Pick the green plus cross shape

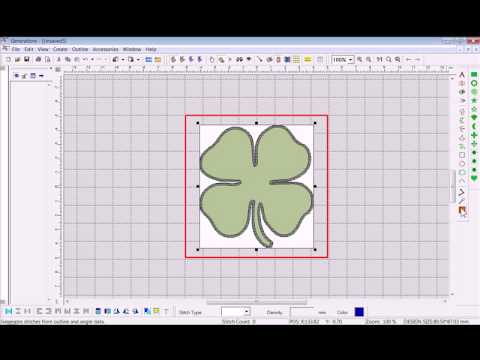pyautogui.click(x=474, y=135)
